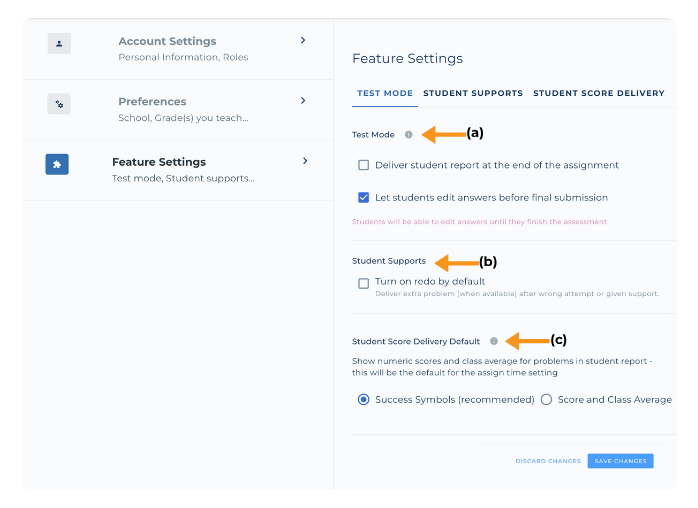Click the Discard Changes link
698x508 pixels.
[x=548, y=461]
